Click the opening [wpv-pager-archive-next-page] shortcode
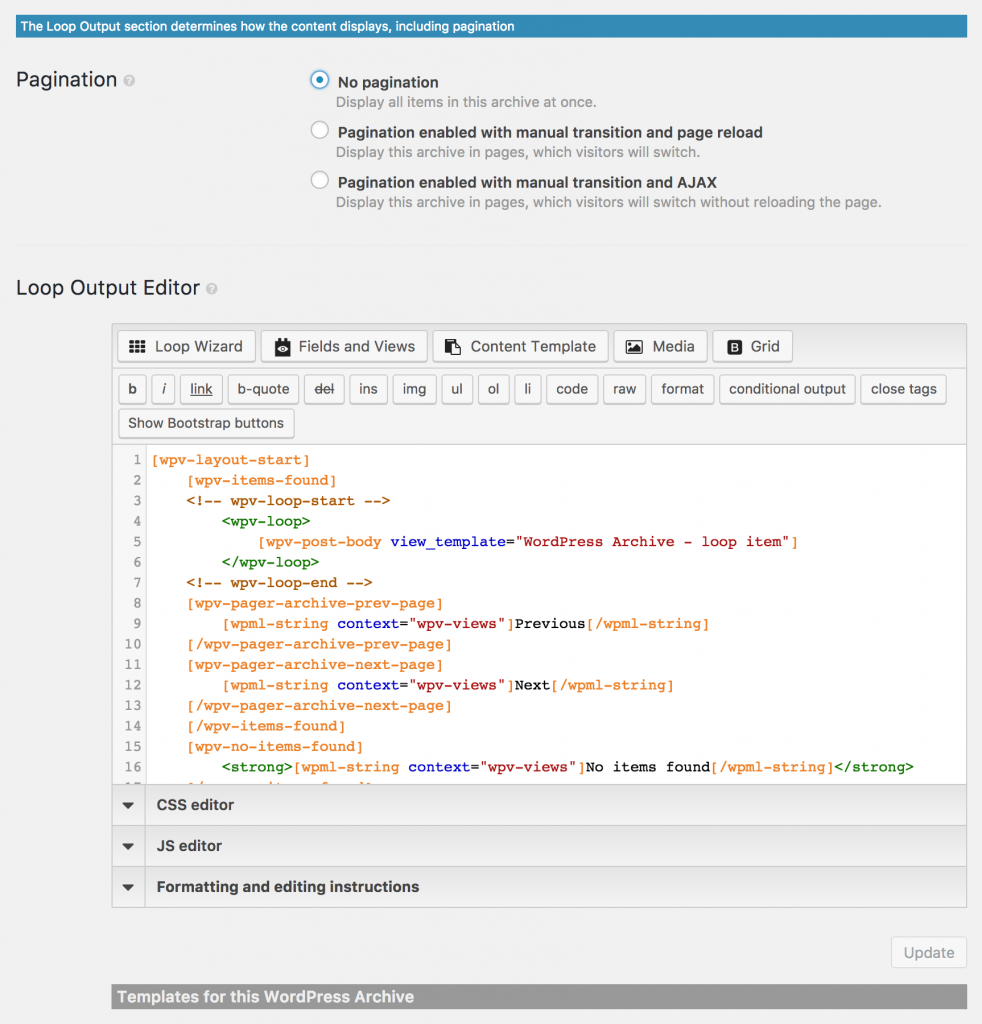This screenshot has height=1024, width=982. coord(315,665)
